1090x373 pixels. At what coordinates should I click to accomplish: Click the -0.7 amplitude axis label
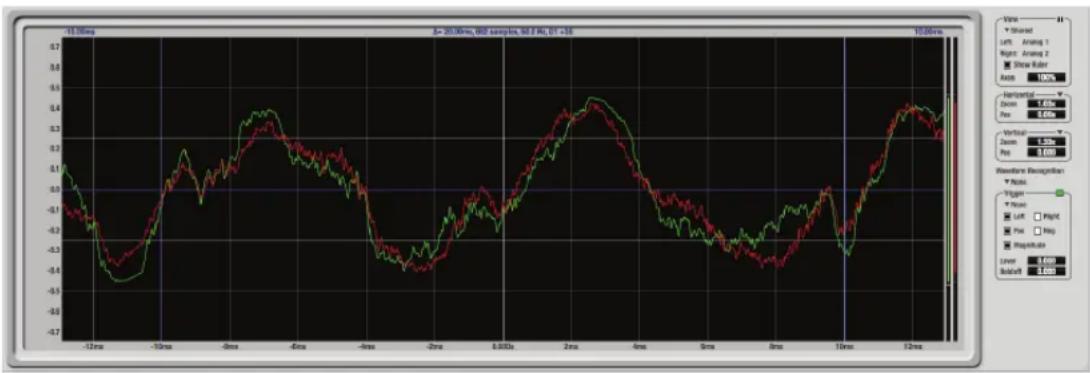pyautogui.click(x=53, y=332)
